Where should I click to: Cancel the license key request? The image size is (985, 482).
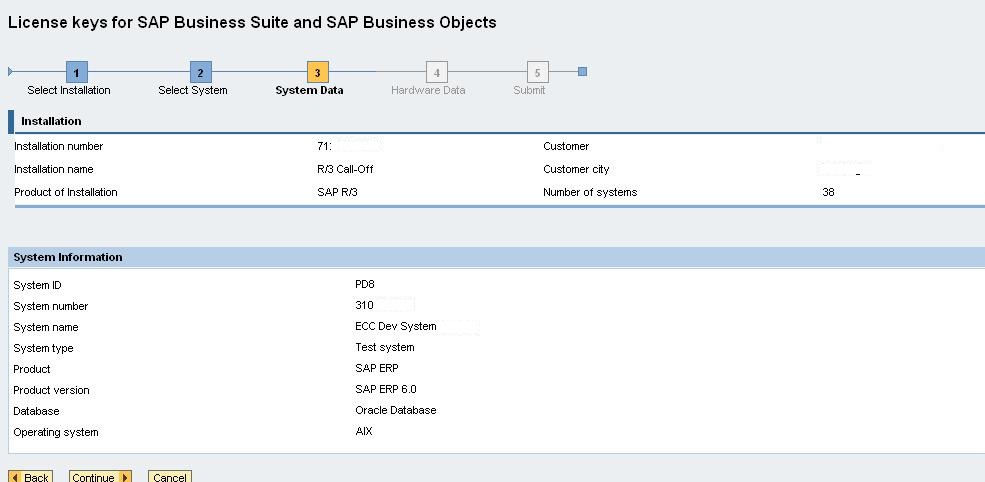point(170,478)
